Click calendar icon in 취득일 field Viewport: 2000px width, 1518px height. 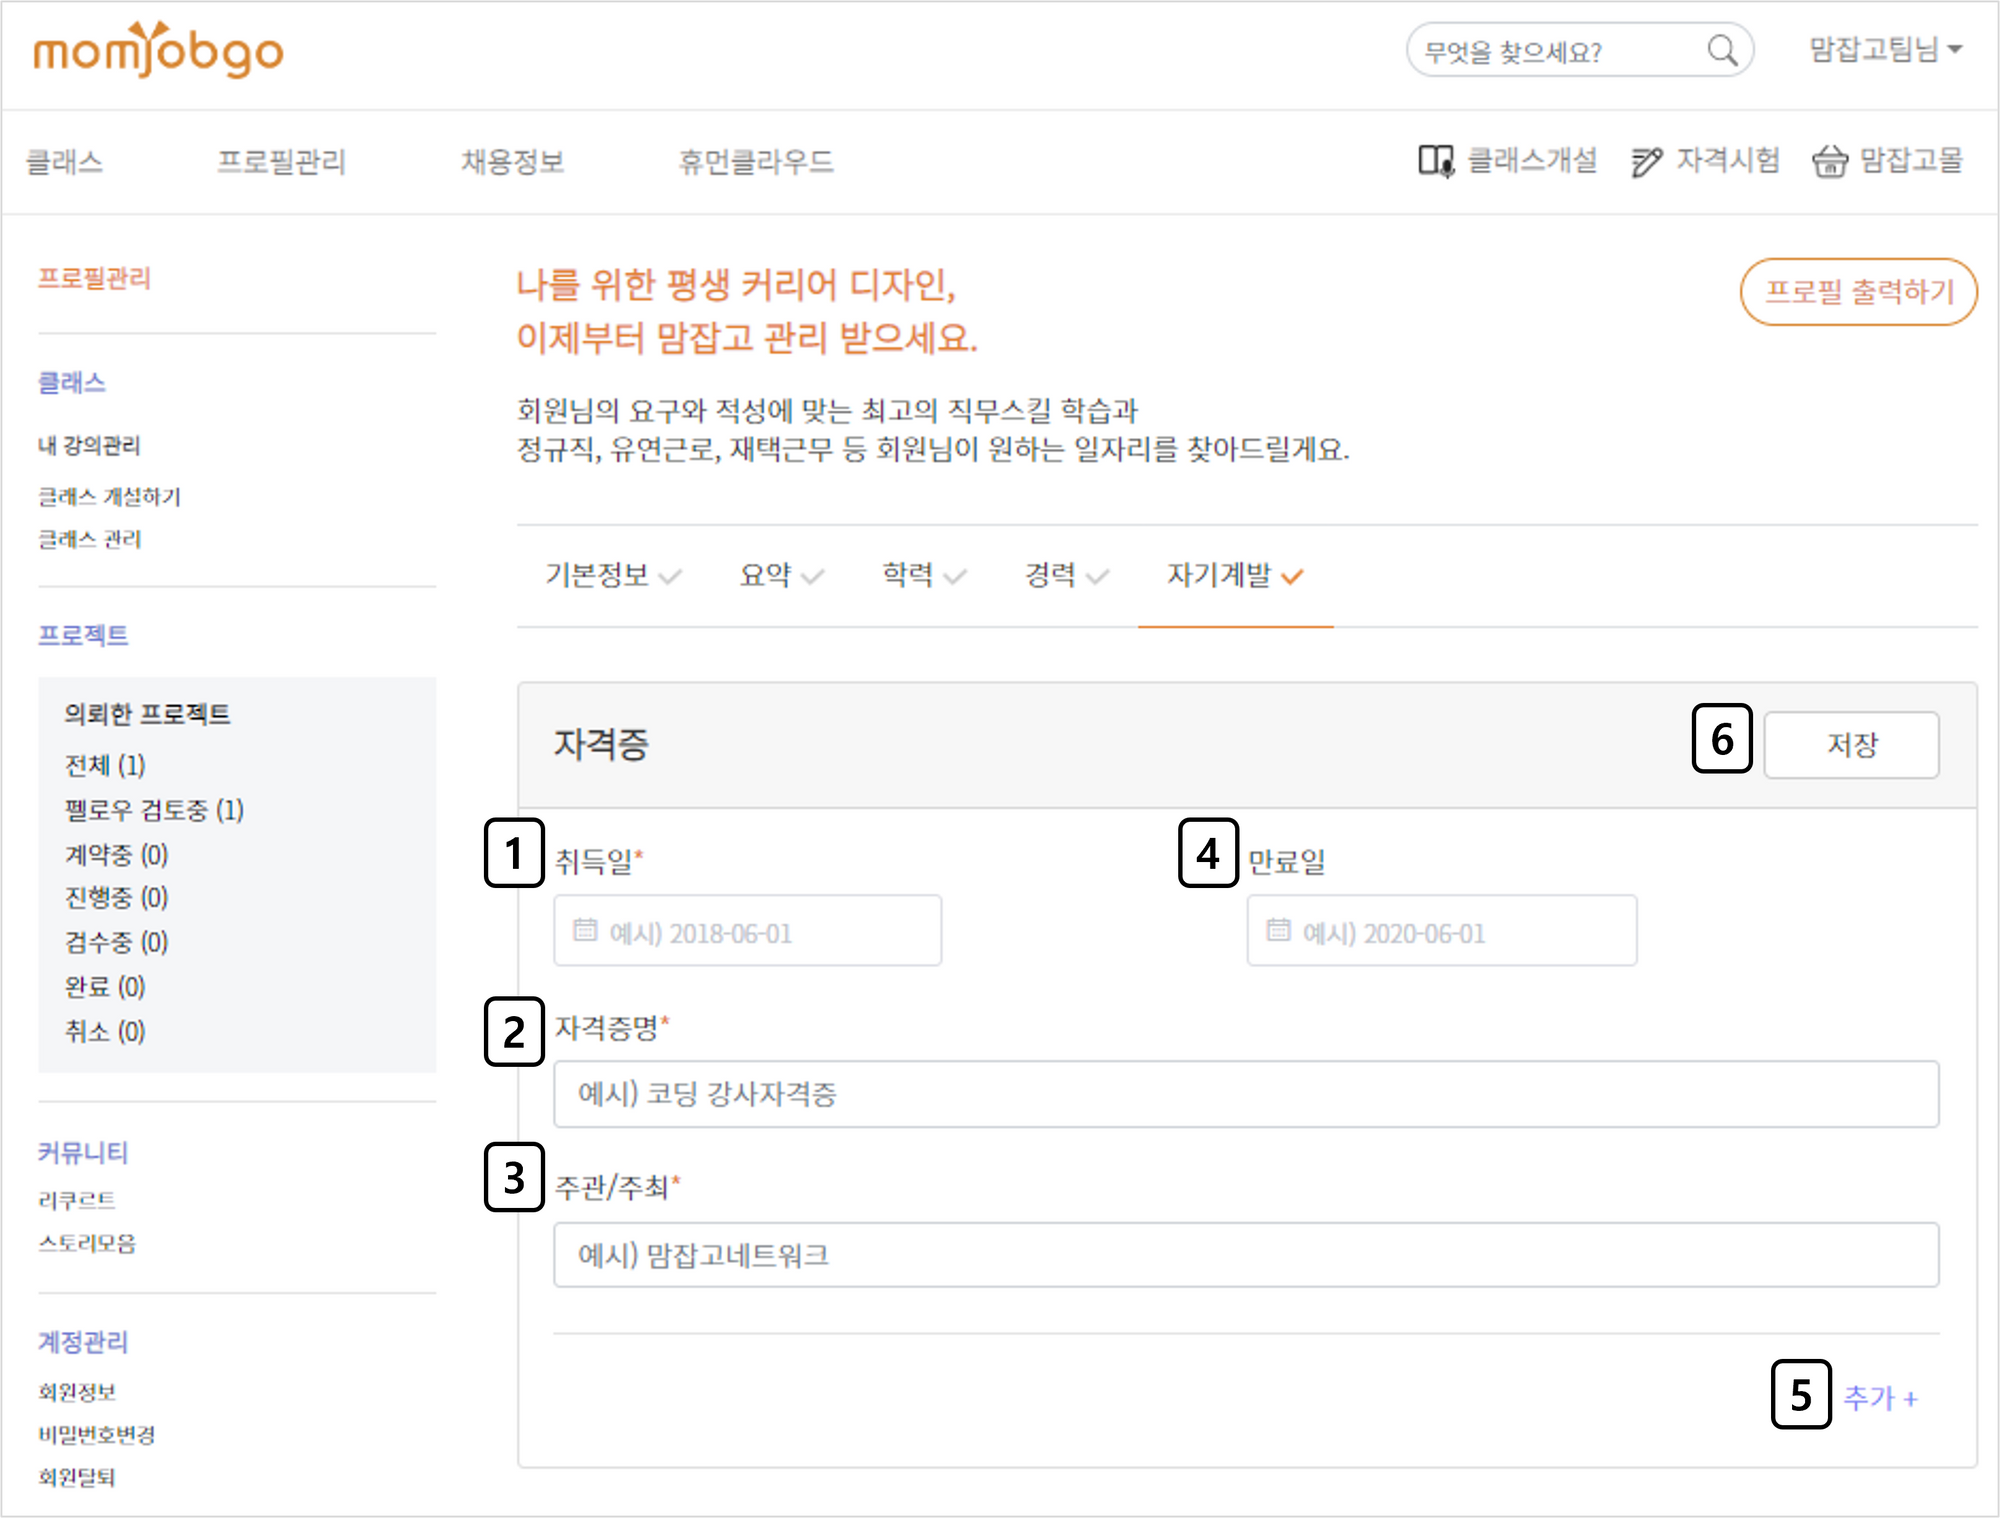(x=585, y=930)
